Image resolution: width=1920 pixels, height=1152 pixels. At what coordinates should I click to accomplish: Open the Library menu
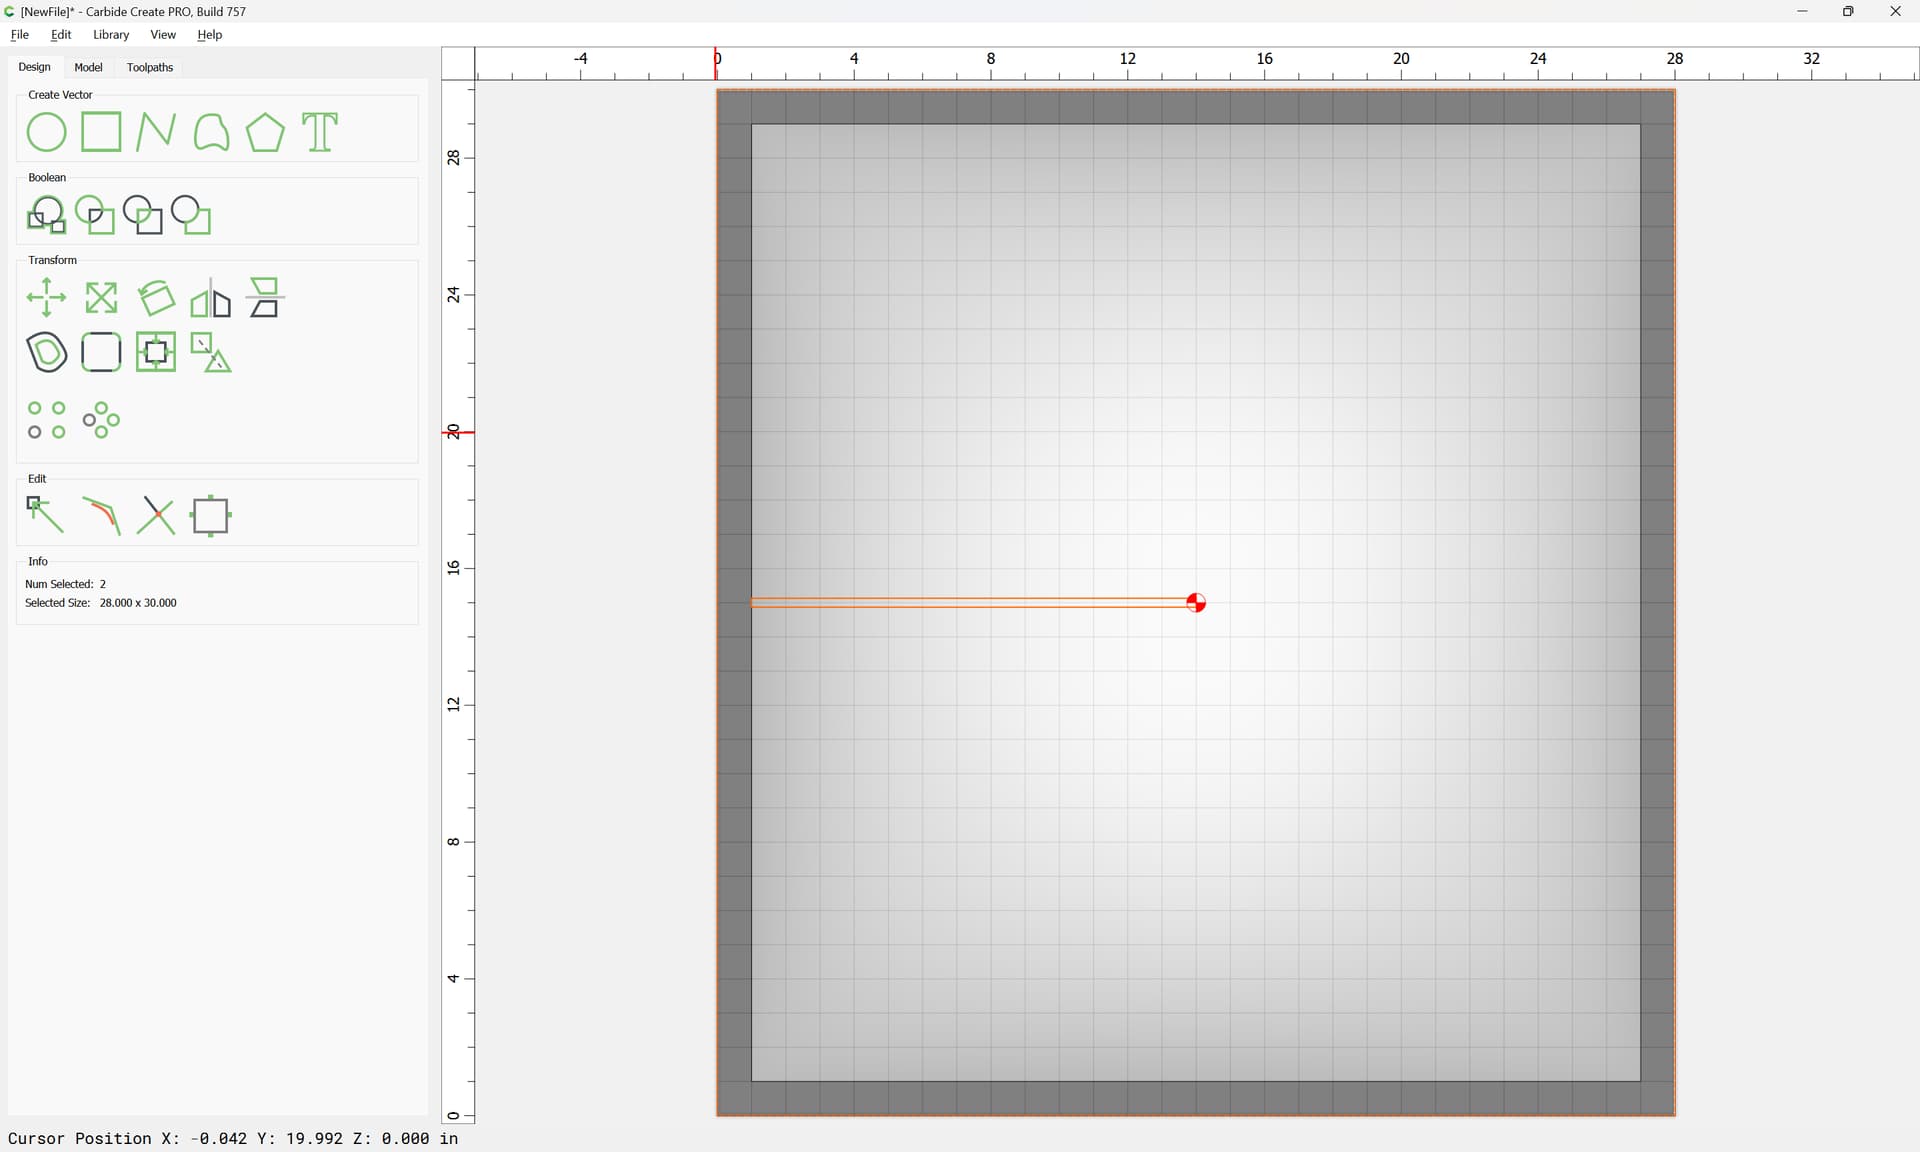pyautogui.click(x=111, y=35)
